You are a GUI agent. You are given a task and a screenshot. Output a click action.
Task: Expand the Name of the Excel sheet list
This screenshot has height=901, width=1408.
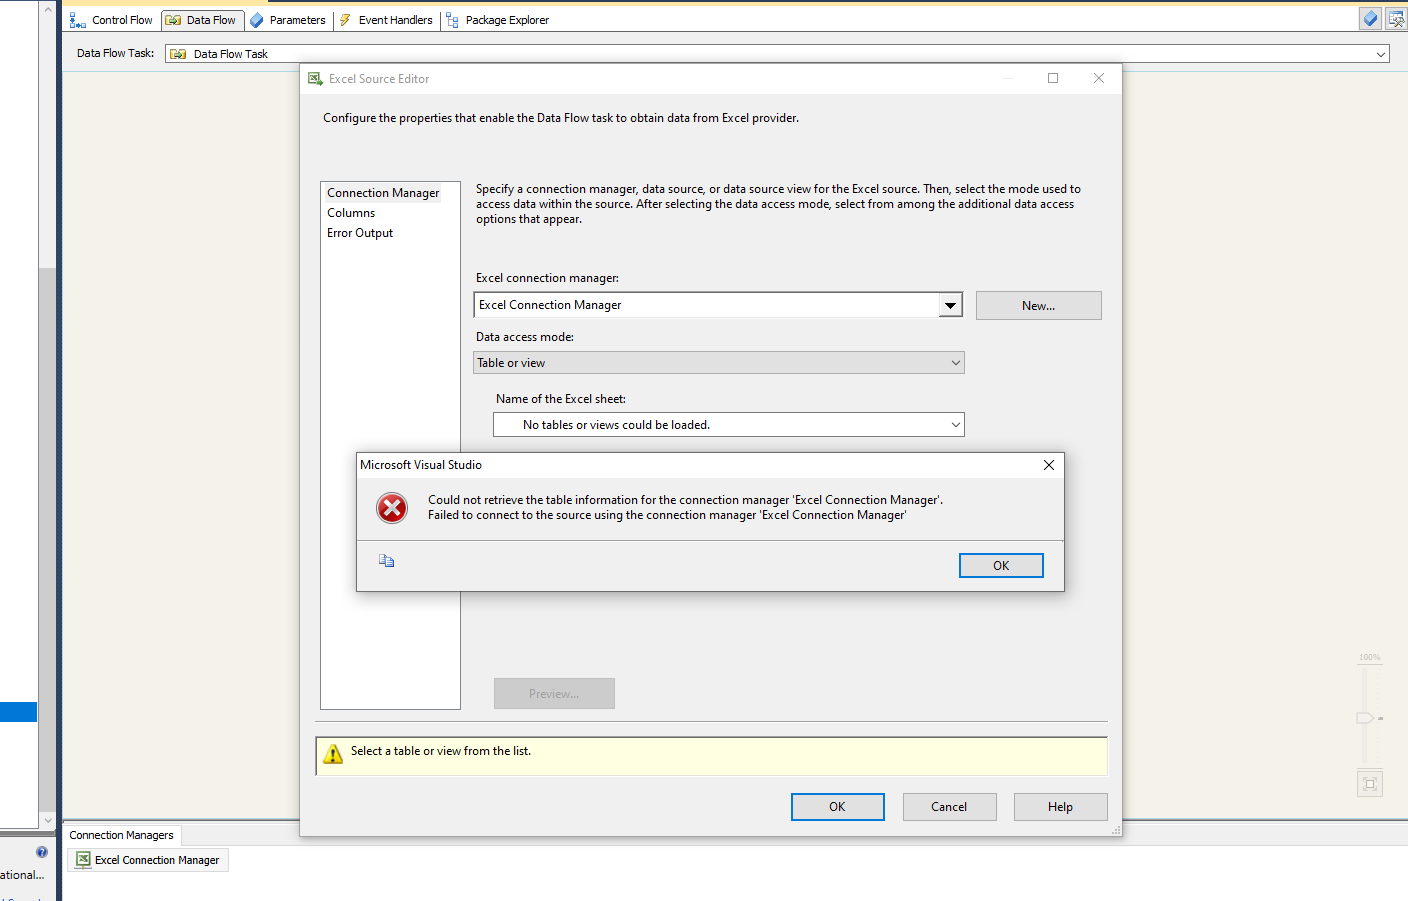(951, 424)
